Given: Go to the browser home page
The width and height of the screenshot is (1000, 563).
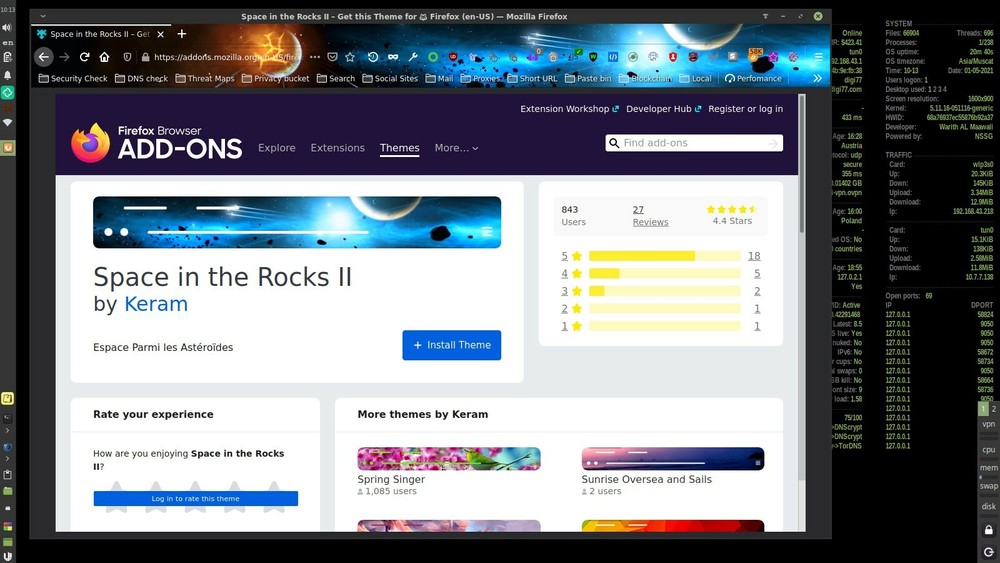Looking at the screenshot, I should pyautogui.click(x=104, y=57).
